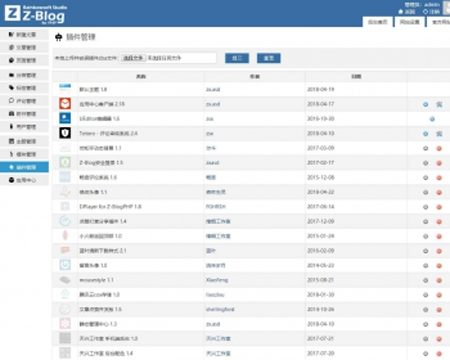Click the blue UEditor plugin logo icon
The width and height of the screenshot is (450, 360).
point(65,118)
